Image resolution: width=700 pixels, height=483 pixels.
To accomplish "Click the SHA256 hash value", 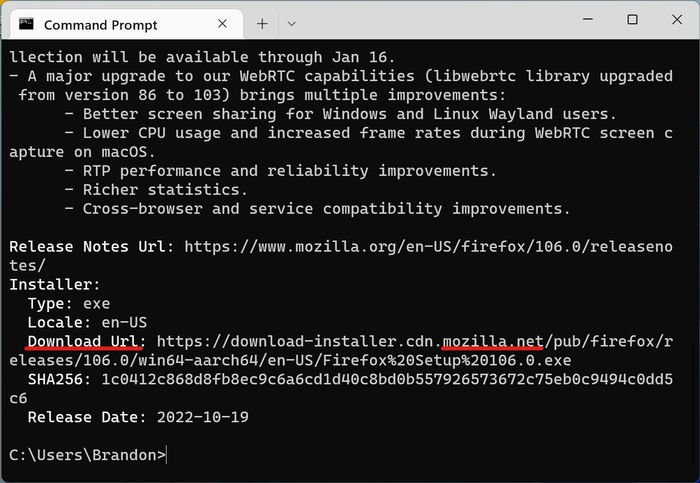I will pyautogui.click(x=341, y=389).
